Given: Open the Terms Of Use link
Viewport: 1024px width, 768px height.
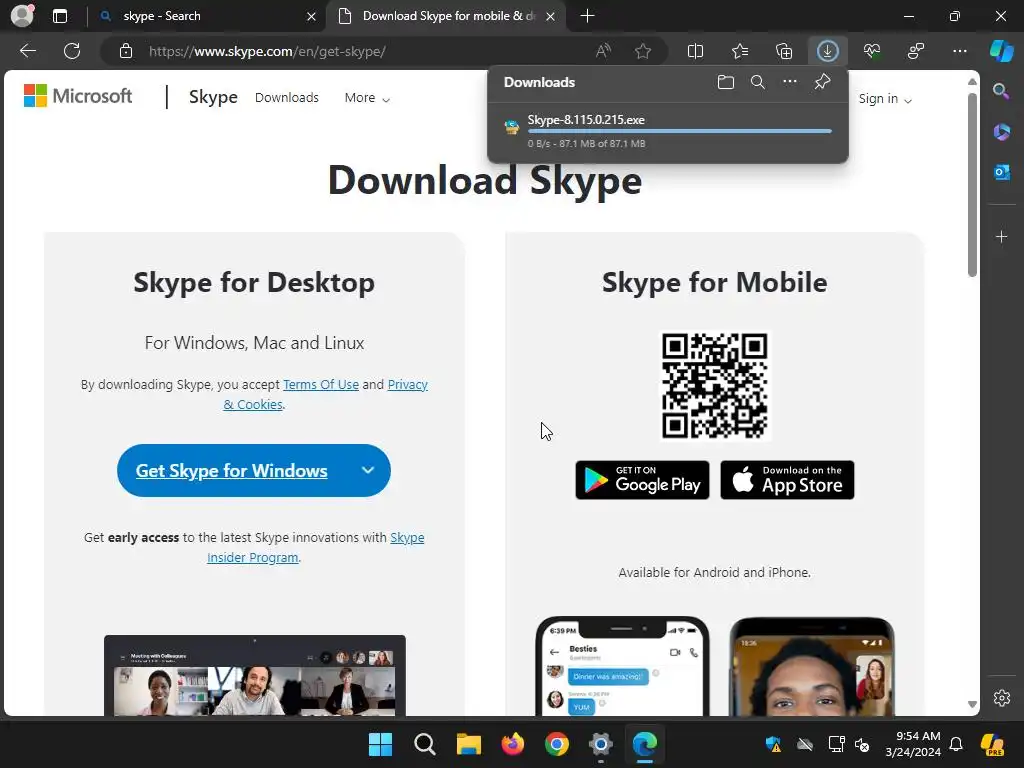Looking at the screenshot, I should [x=321, y=384].
